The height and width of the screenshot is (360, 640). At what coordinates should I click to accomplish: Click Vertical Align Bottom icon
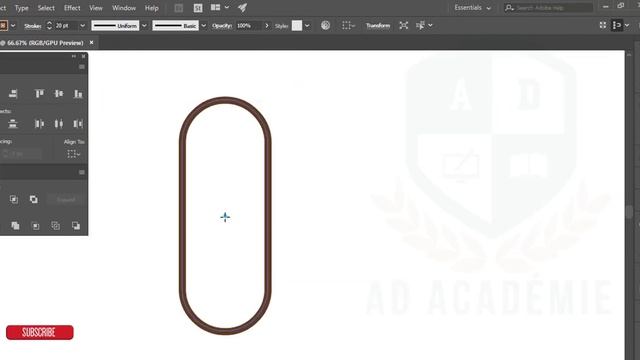click(78, 94)
